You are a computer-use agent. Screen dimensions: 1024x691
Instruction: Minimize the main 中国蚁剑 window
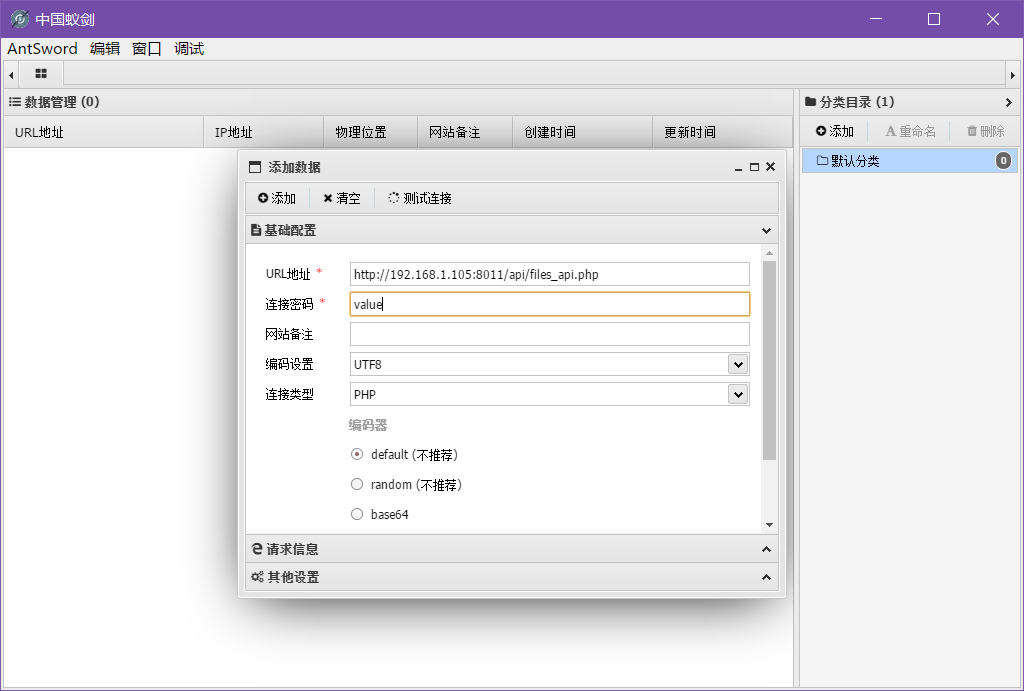point(876,19)
